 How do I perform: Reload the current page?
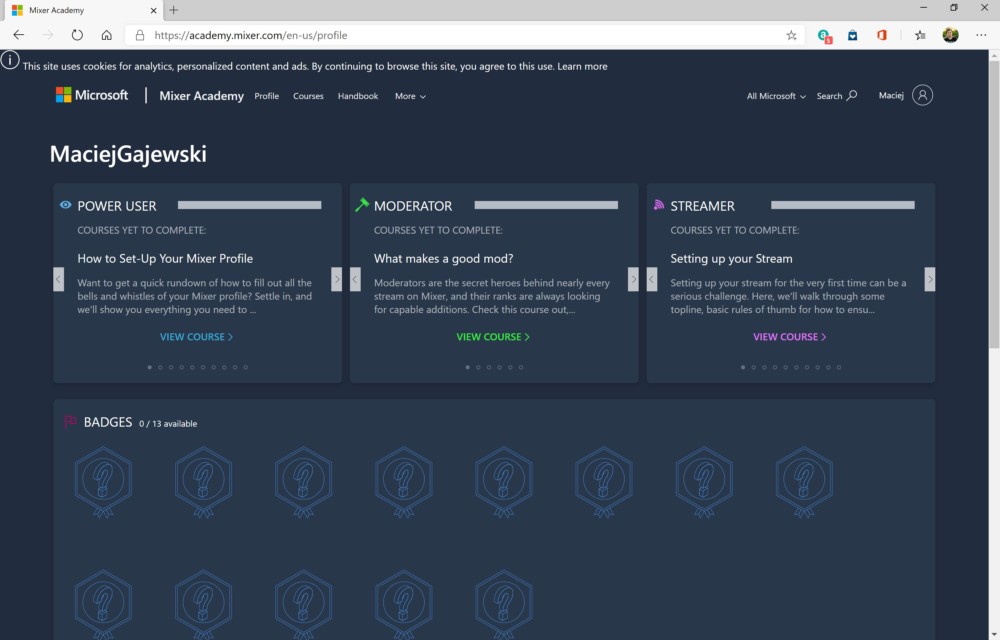click(x=77, y=35)
